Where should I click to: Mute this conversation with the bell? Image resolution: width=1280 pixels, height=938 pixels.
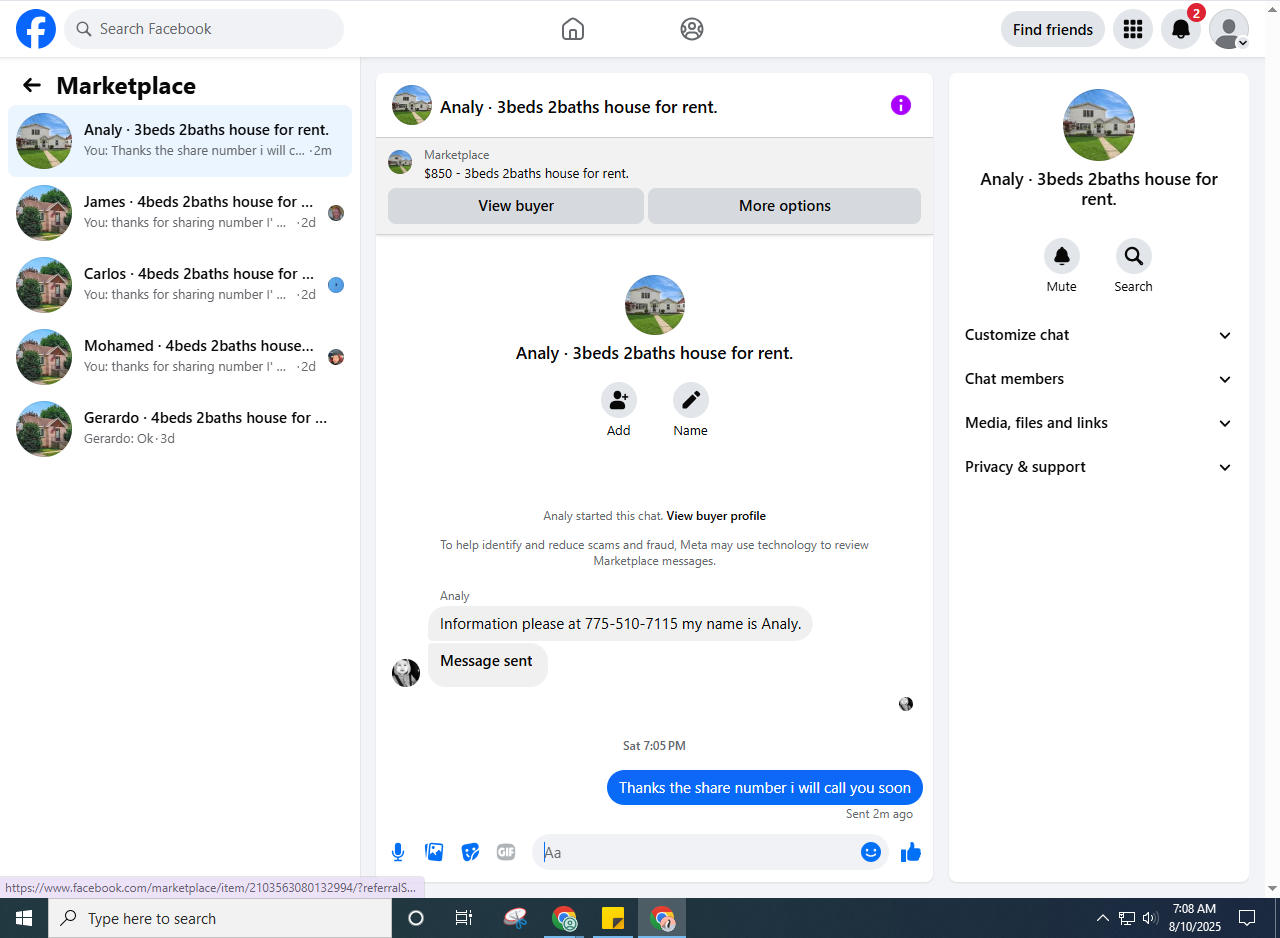[x=1062, y=256]
